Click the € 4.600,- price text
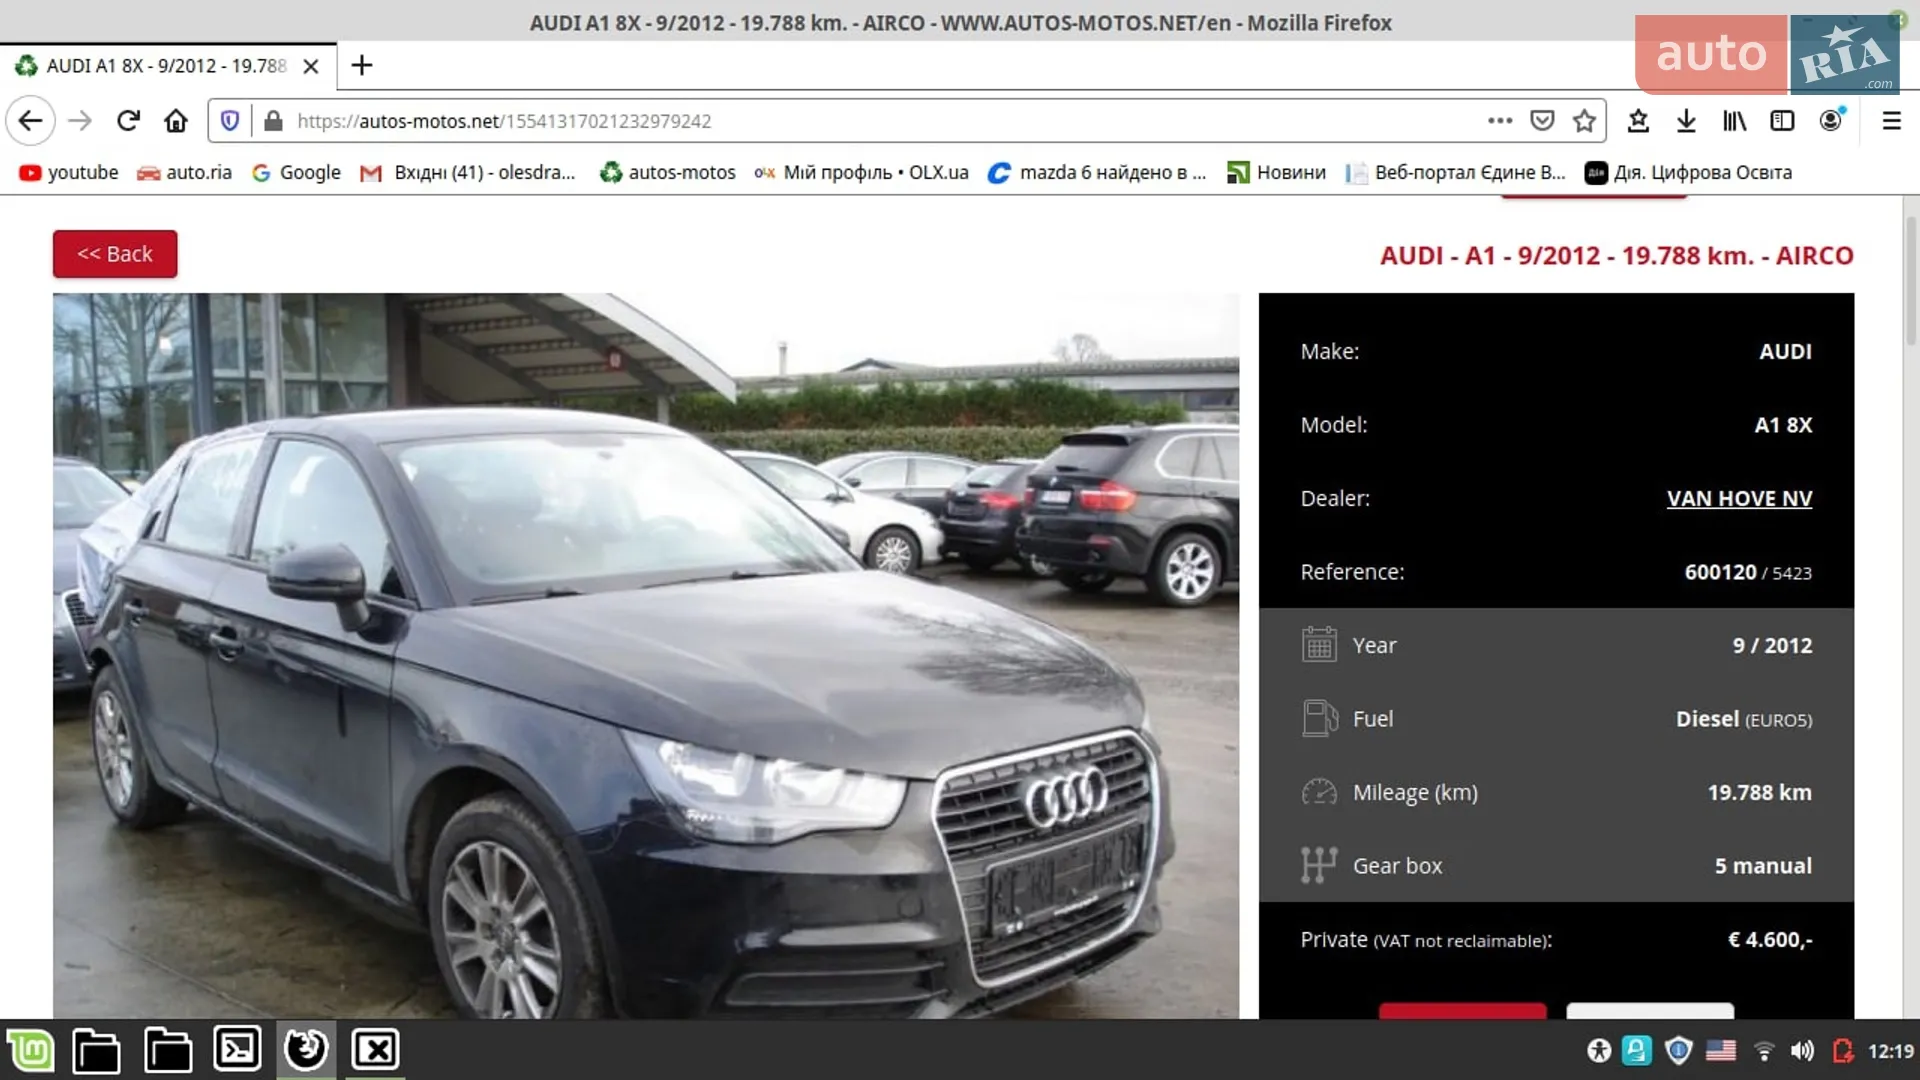The height and width of the screenshot is (1080, 1920). point(1770,940)
